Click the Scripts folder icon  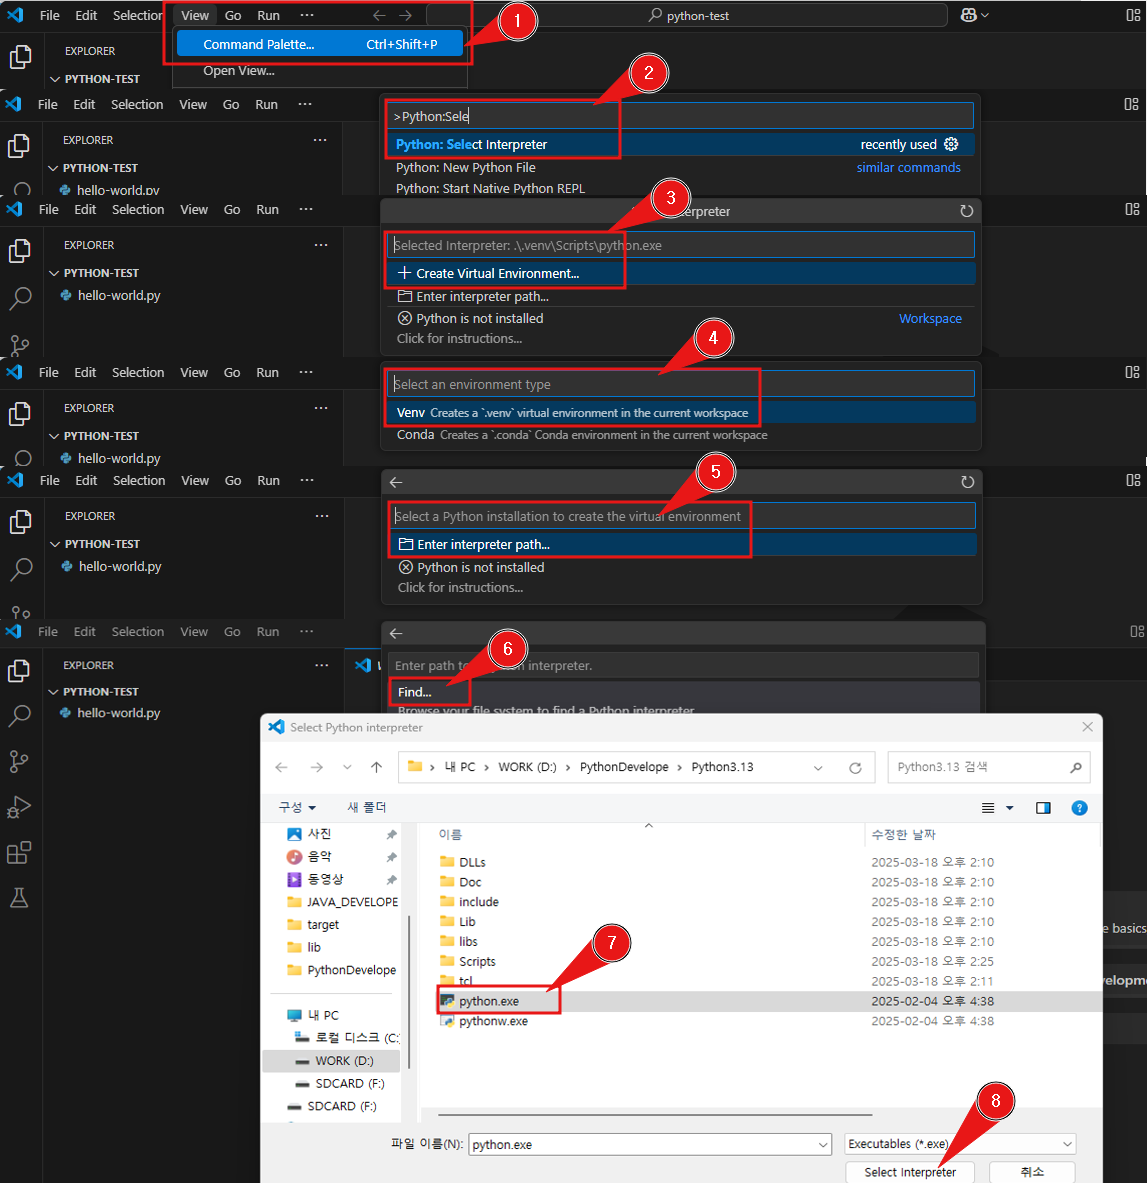(x=447, y=961)
